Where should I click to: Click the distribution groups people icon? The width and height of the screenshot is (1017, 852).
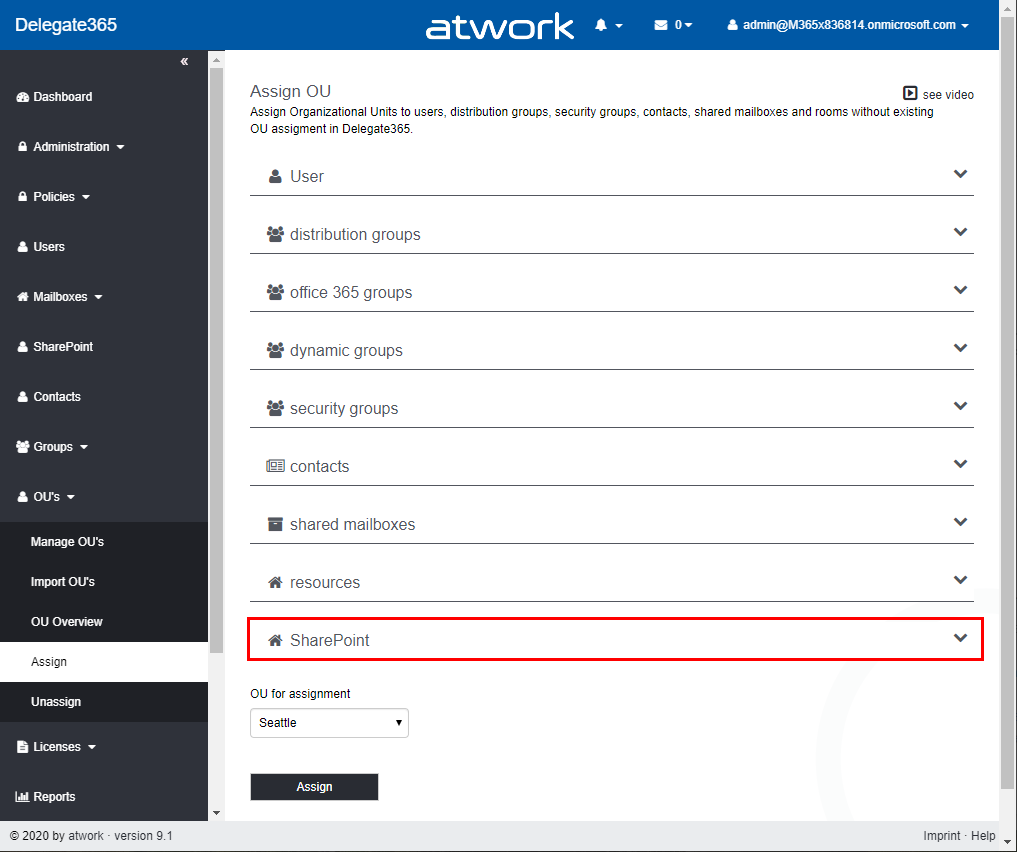[275, 234]
